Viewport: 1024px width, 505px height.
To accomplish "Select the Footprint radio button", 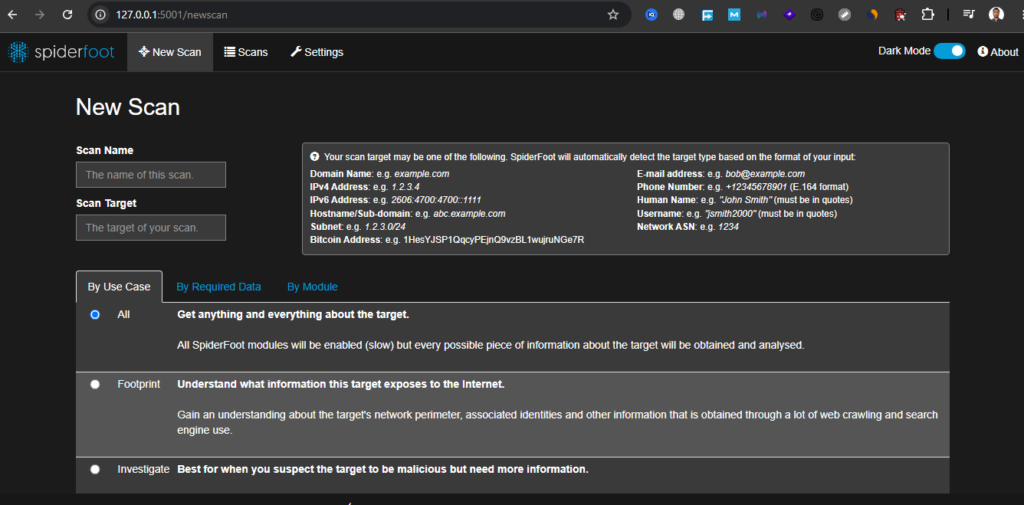I will pyautogui.click(x=95, y=384).
